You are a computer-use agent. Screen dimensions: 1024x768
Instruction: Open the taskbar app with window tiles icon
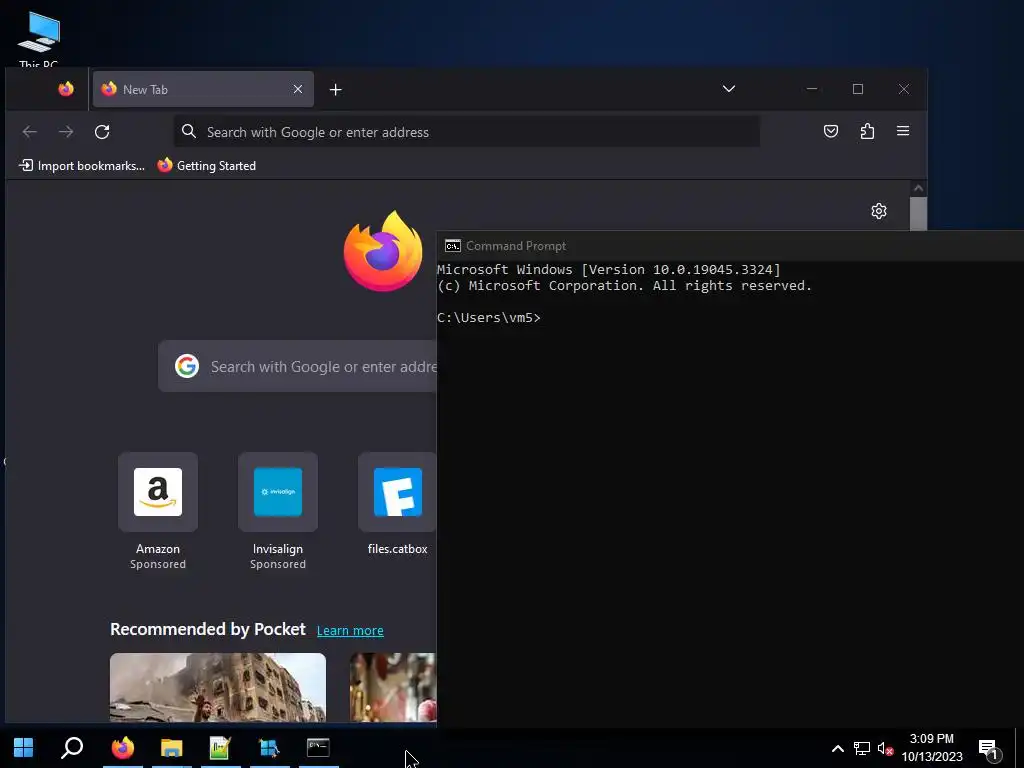(x=269, y=748)
